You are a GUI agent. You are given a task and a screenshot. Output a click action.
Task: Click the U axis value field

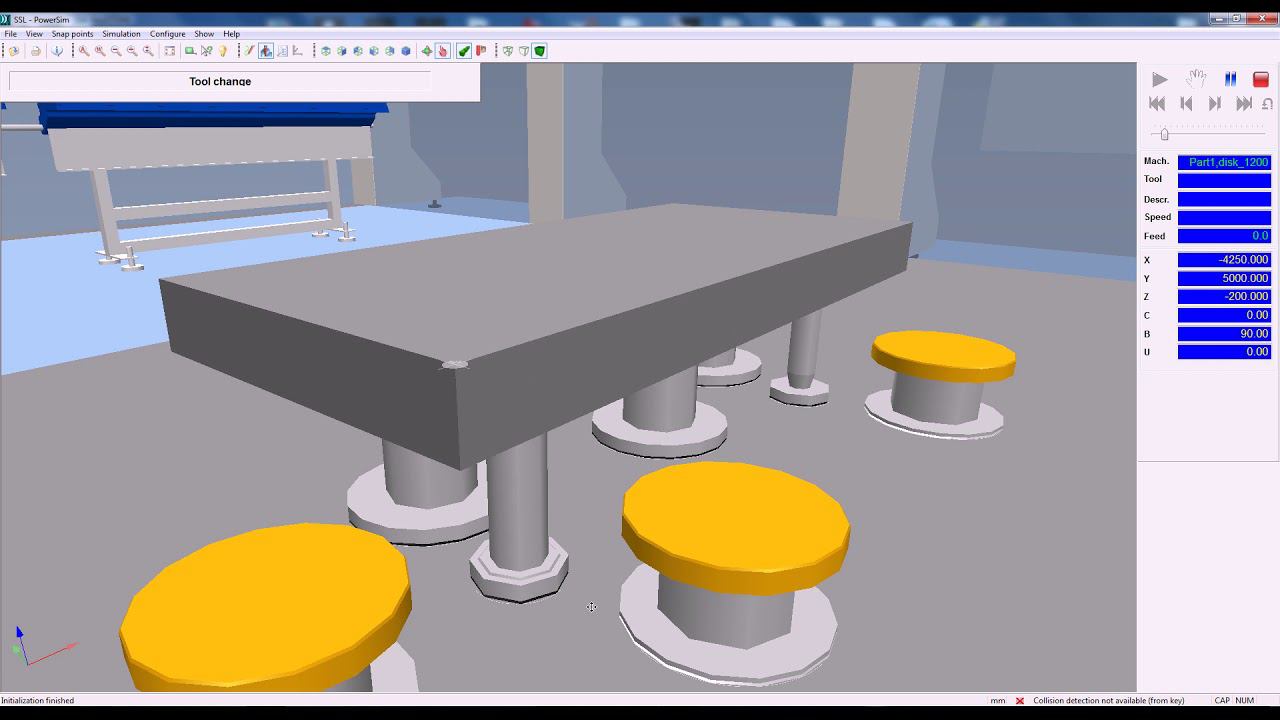(x=1224, y=352)
